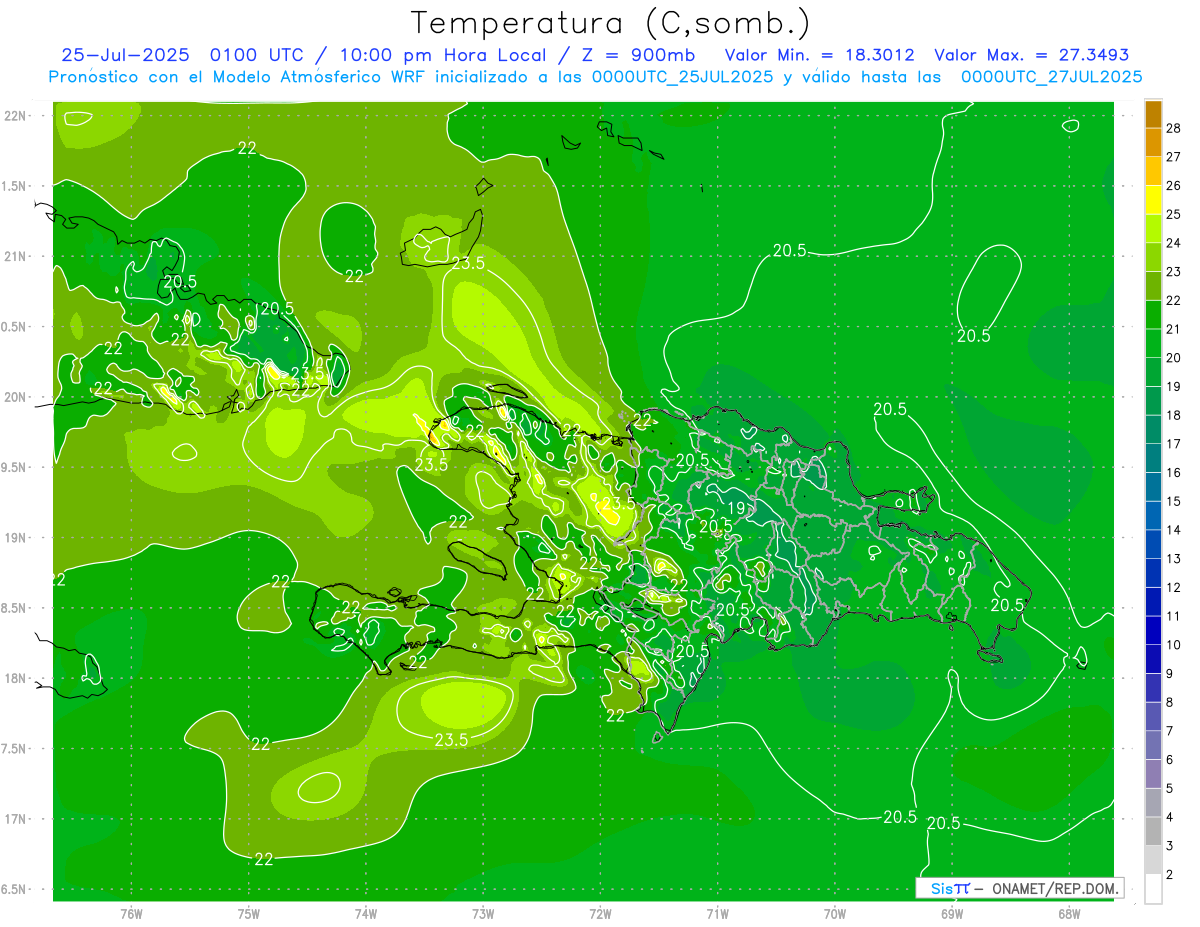1200x927 pixels.
Task: Select the date text "25-Jul-2025"
Action: point(127,55)
